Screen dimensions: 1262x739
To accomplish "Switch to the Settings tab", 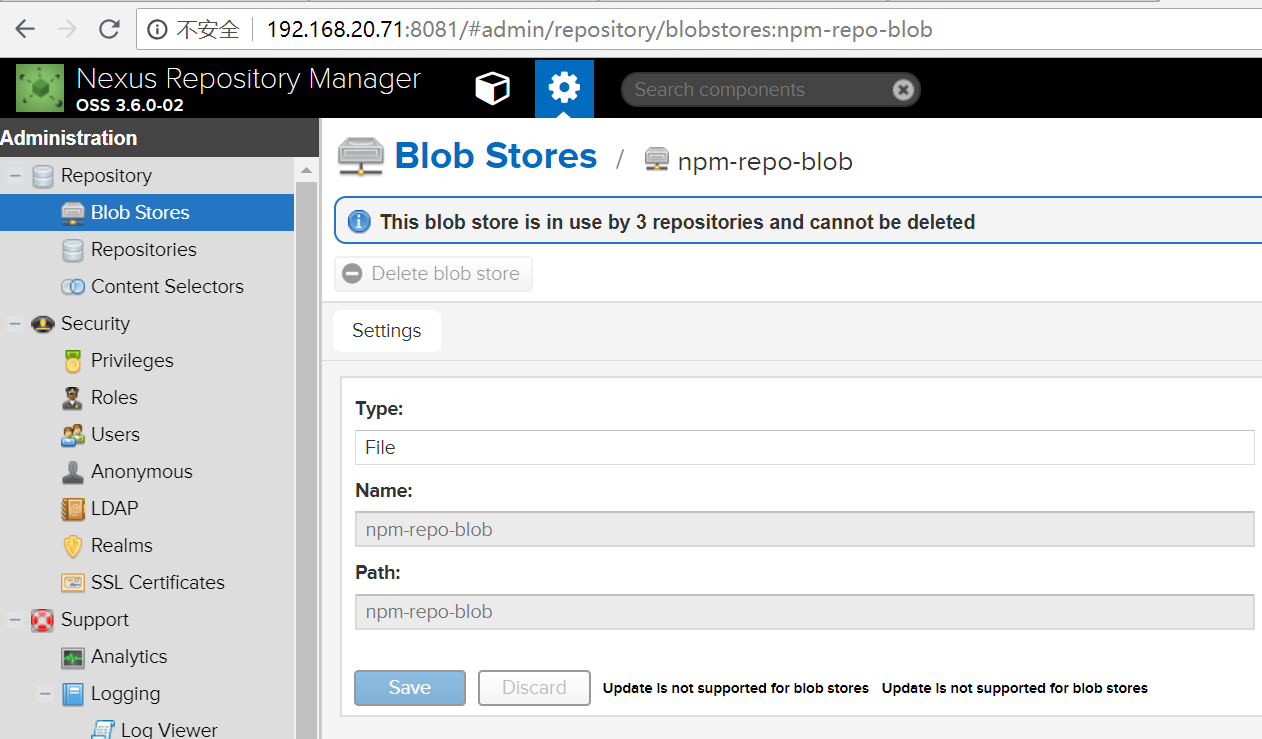I will [x=387, y=331].
